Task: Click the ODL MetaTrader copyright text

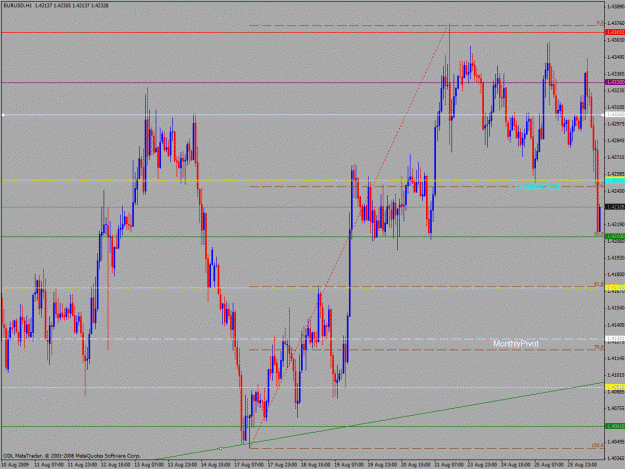Action: pos(72,456)
